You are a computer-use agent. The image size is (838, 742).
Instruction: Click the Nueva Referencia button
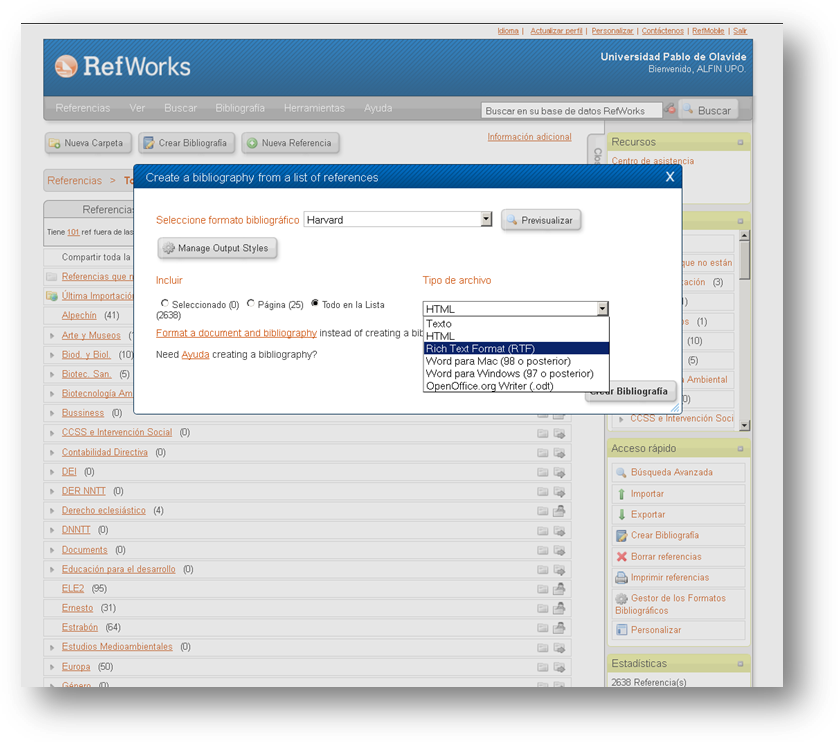coord(290,143)
